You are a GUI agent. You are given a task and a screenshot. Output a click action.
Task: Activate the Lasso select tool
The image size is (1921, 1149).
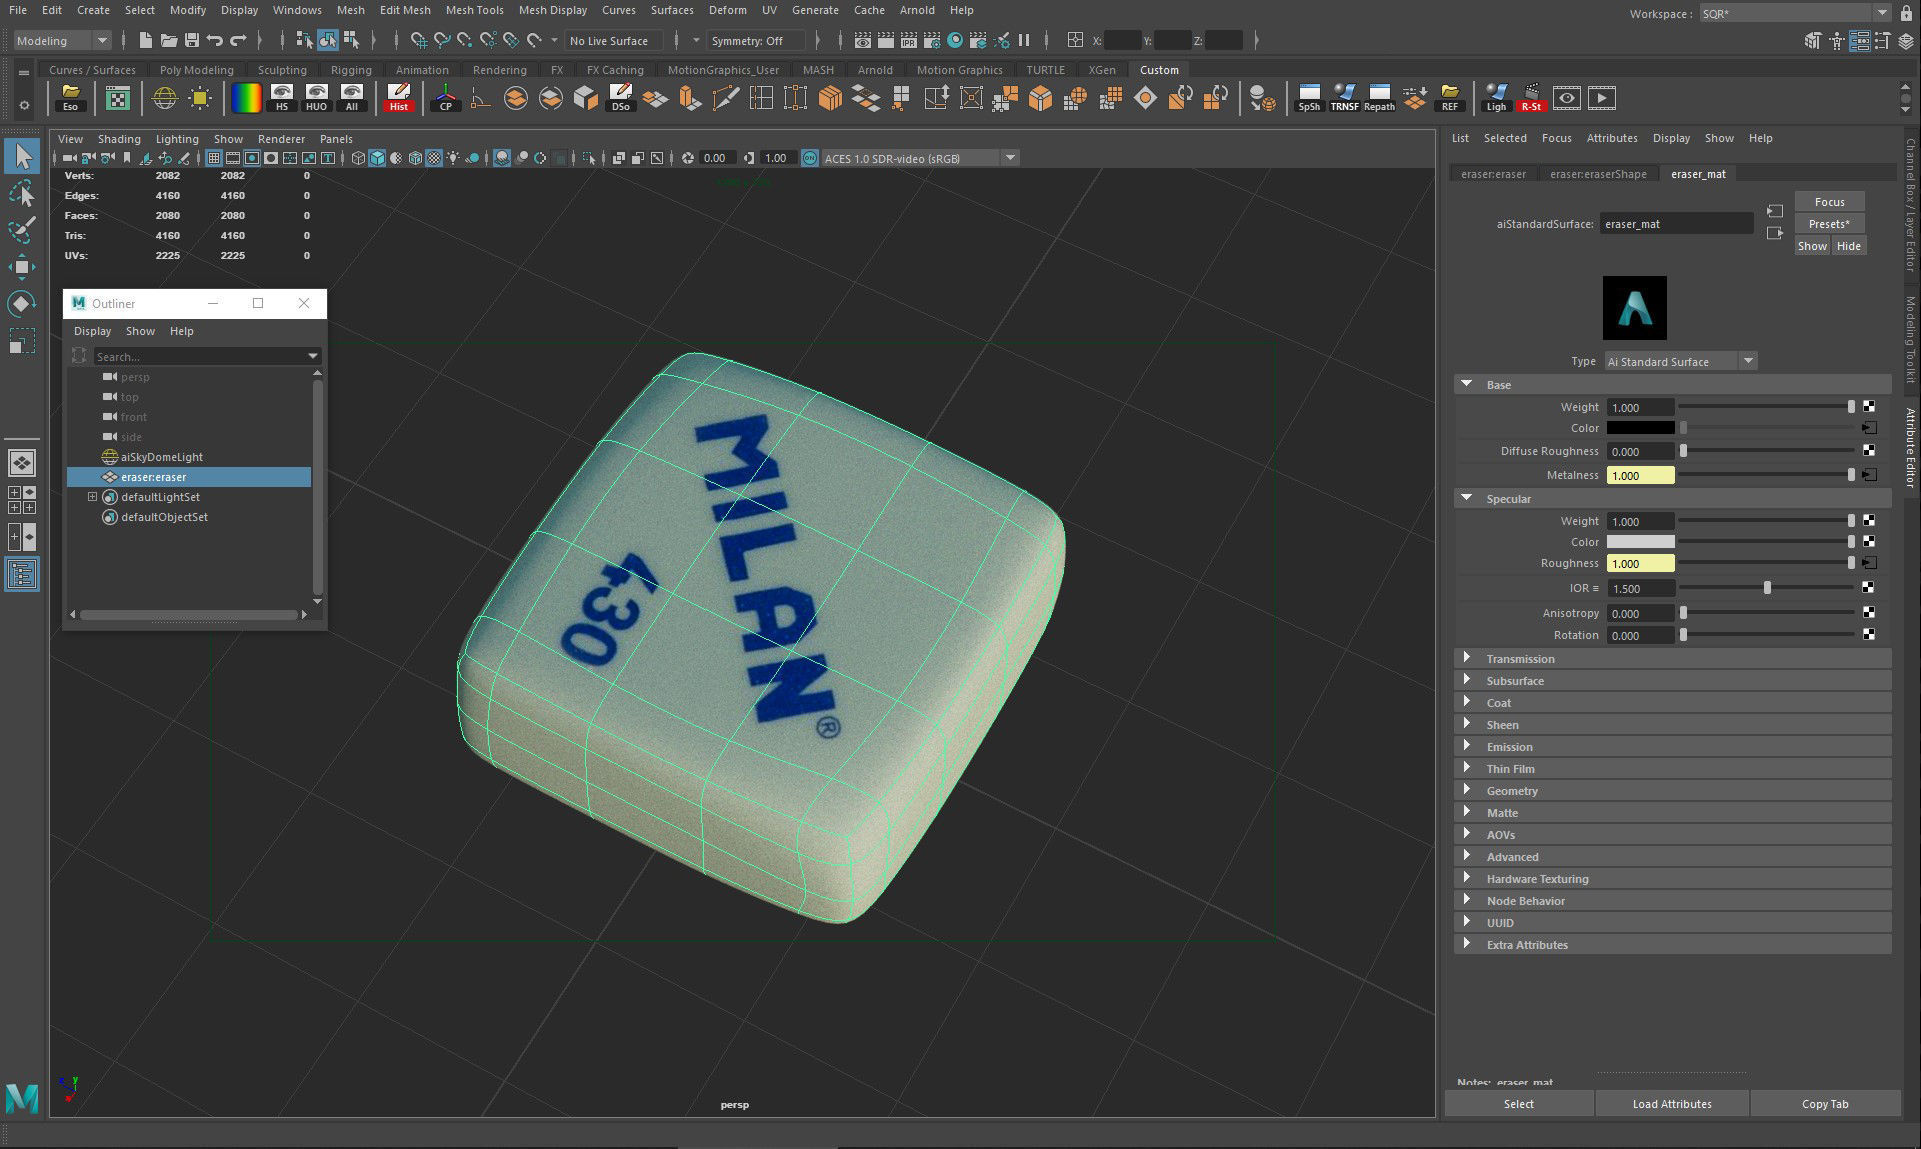(22, 194)
